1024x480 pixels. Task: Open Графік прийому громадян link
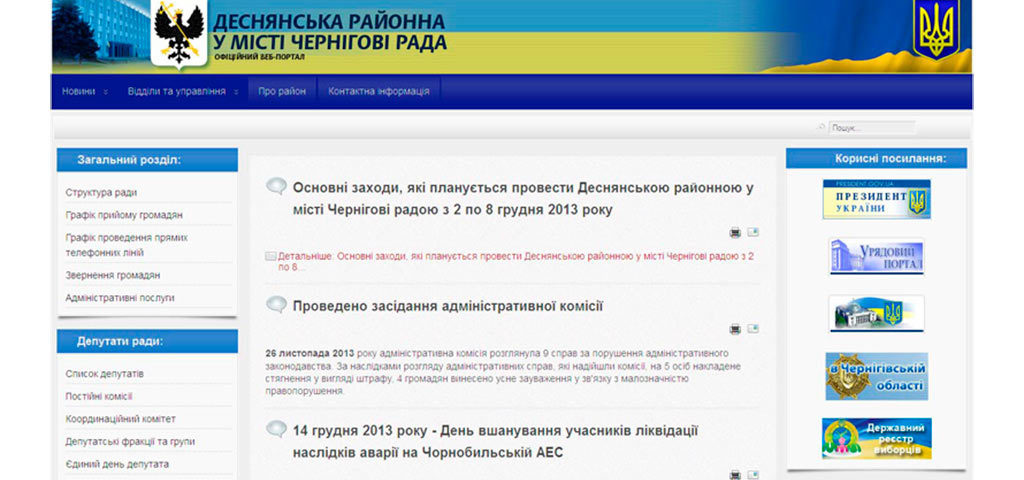(124, 215)
